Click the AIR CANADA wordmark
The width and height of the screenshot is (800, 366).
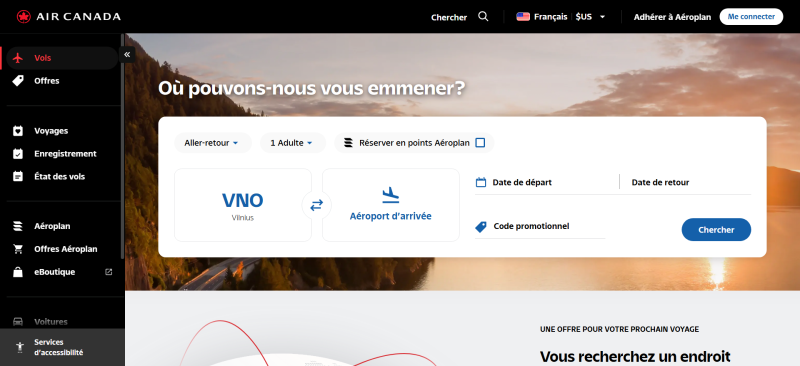coord(79,16)
